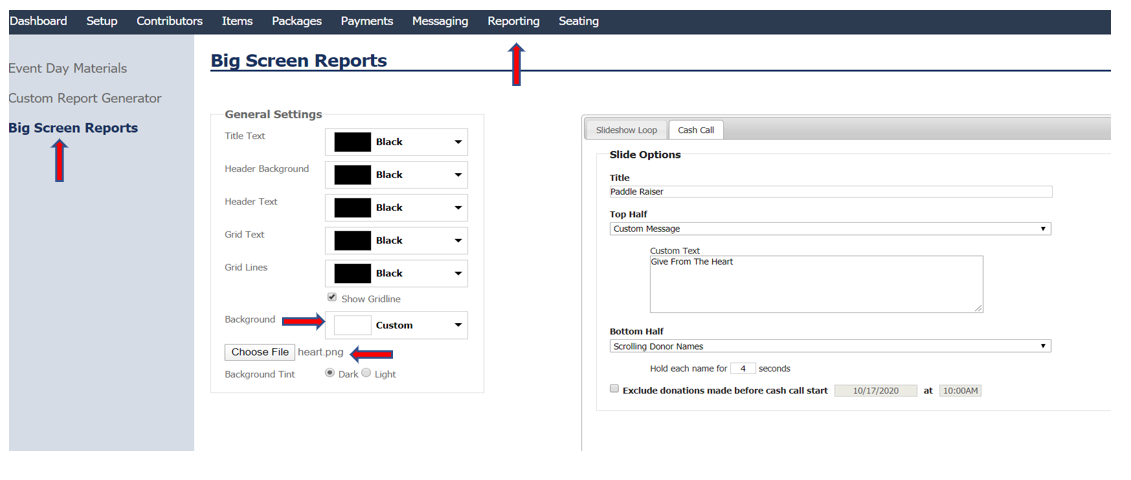The image size is (1131, 480).
Task: Open the Seating menu
Action: (578, 21)
